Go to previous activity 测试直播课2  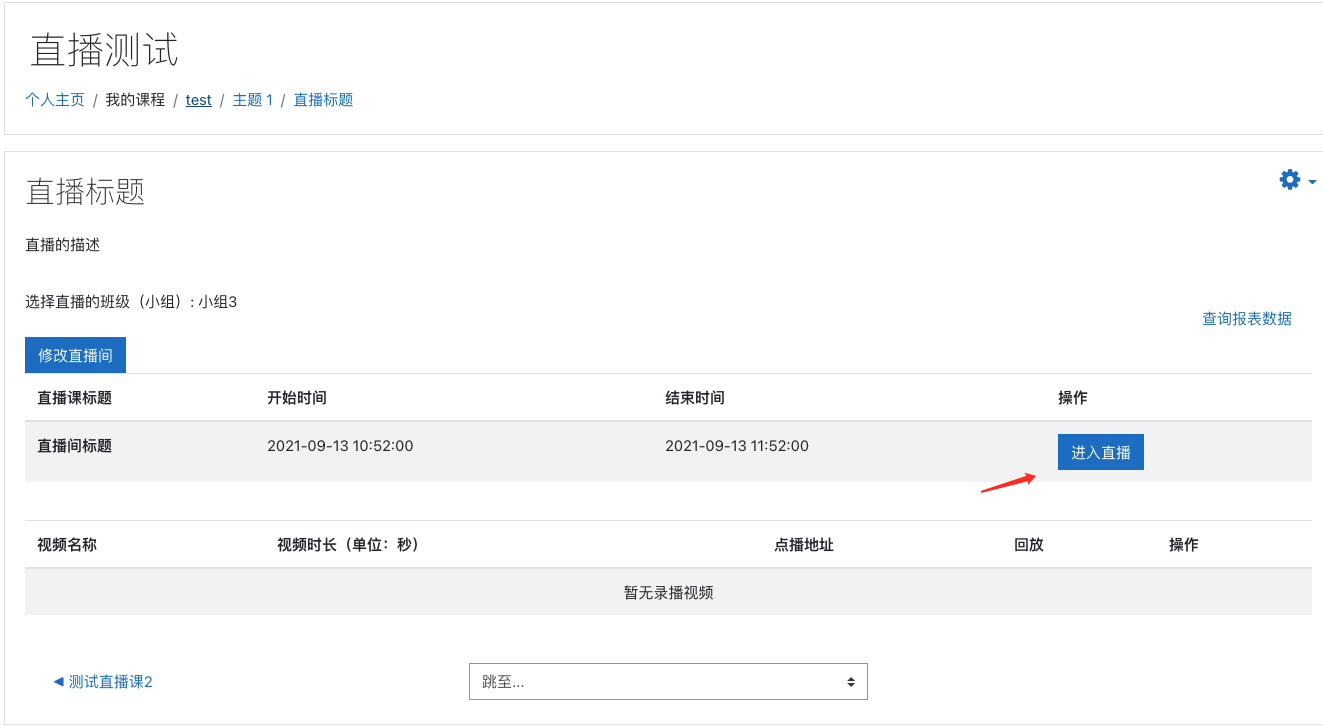point(103,682)
